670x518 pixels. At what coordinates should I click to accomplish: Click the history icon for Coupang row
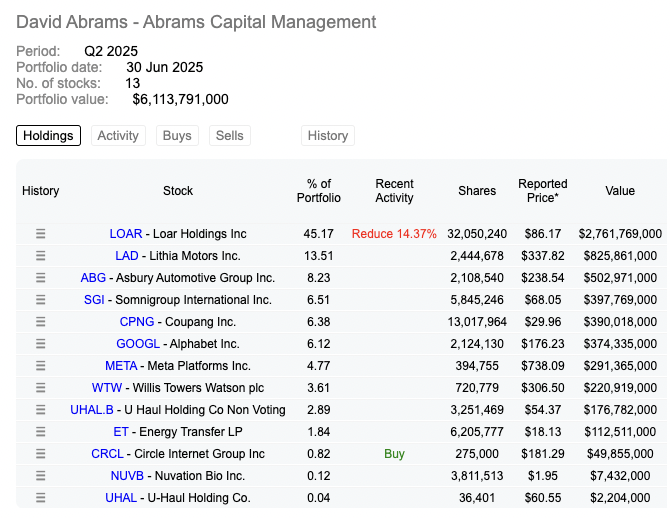pyautogui.click(x=41, y=322)
